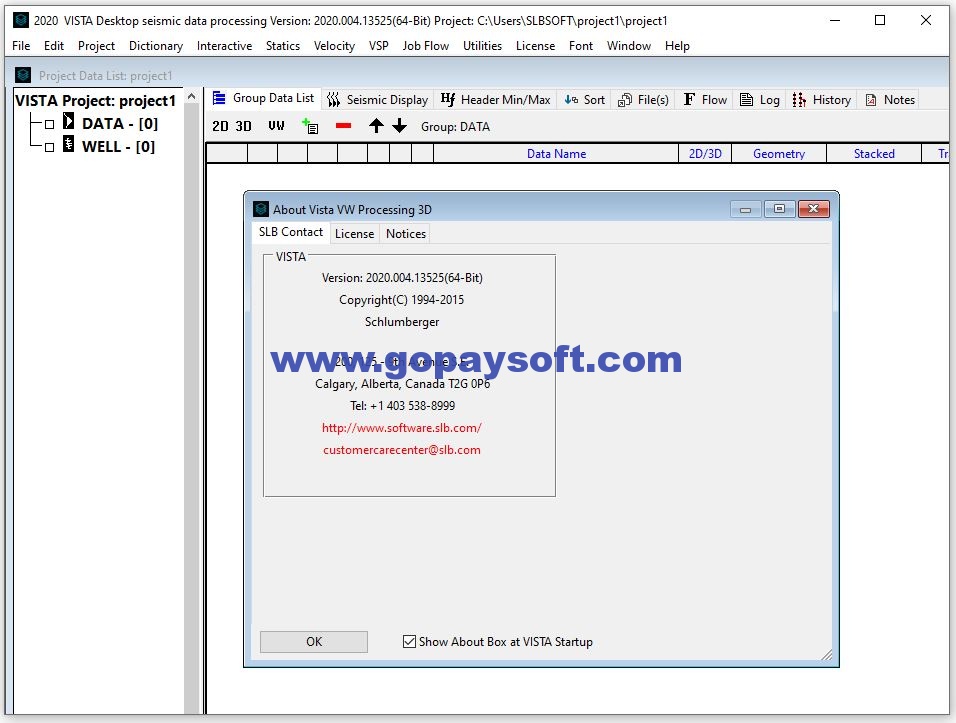Click the DATA group icon in tree
The image size is (956, 723).
click(x=69, y=121)
